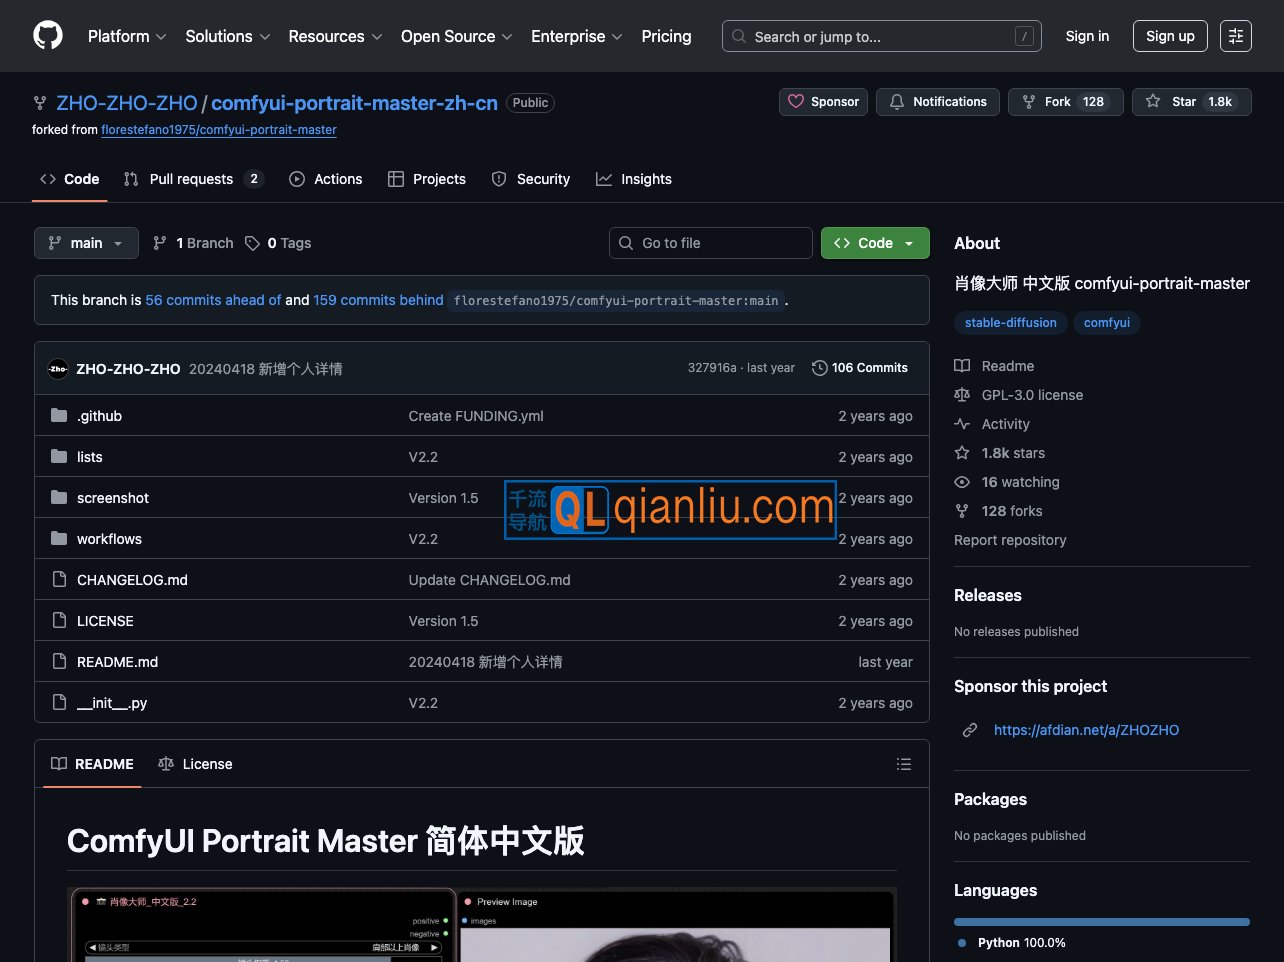
Task: Switch to the Pull requests tab
Action: pyautogui.click(x=192, y=179)
